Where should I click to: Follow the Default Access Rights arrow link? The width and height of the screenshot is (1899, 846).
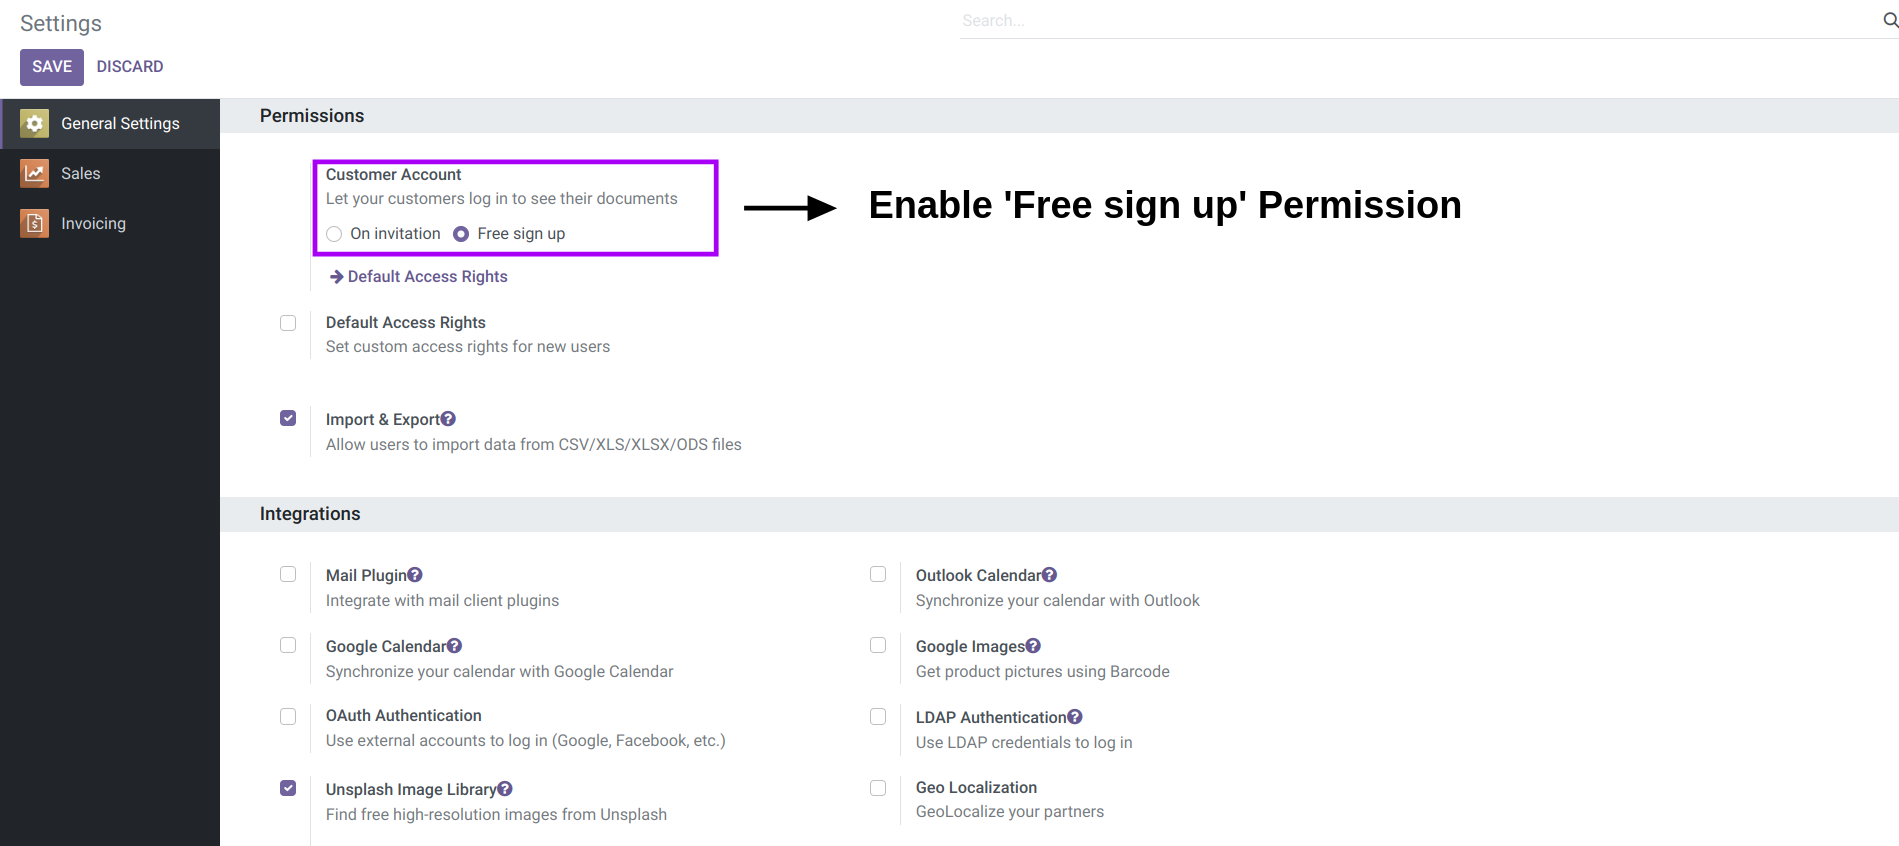419,277
